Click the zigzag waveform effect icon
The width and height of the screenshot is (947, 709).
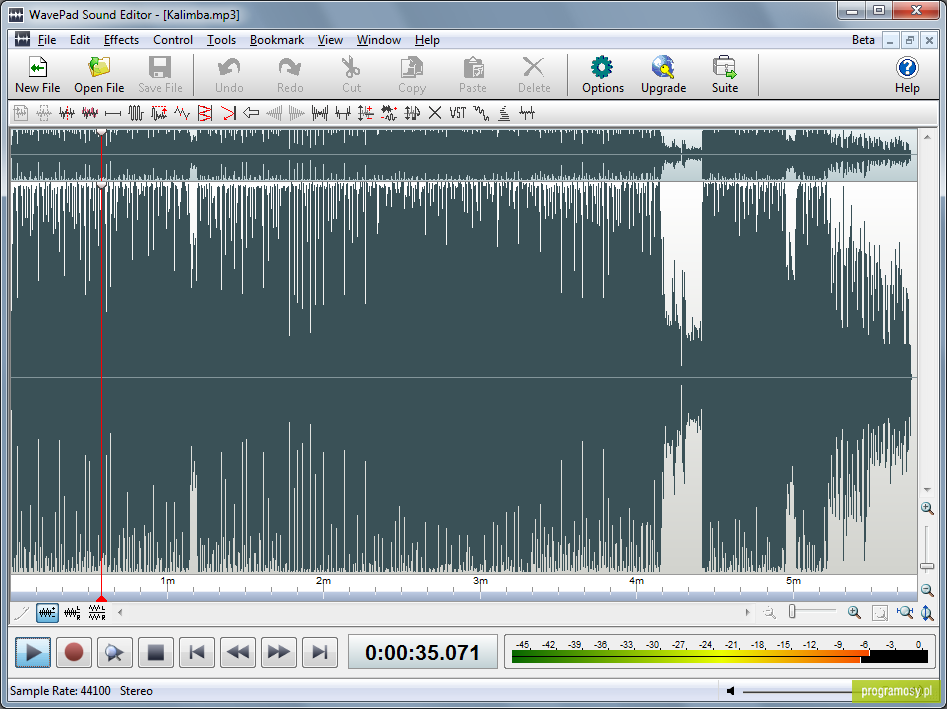coord(182,113)
